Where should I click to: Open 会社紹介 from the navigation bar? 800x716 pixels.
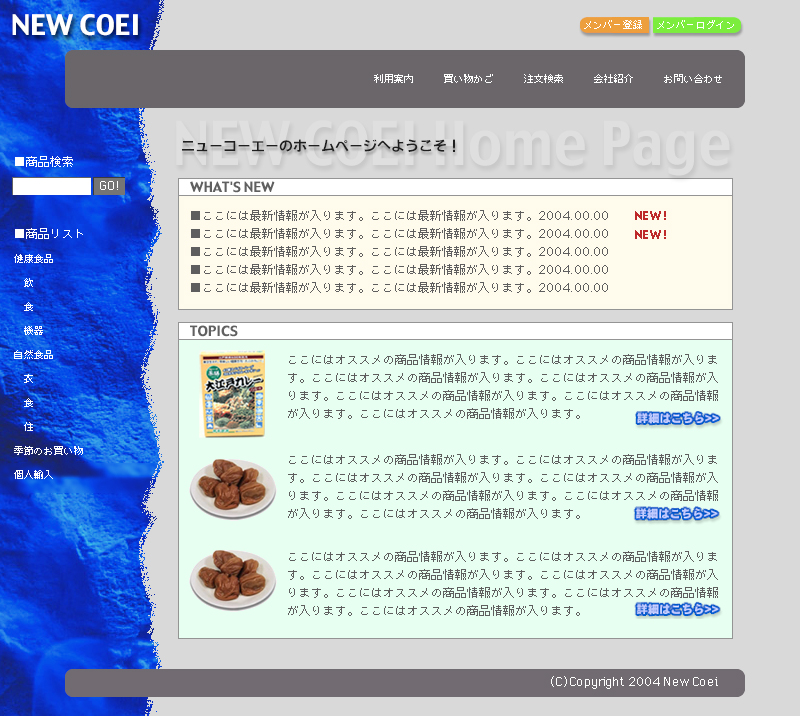[613, 79]
